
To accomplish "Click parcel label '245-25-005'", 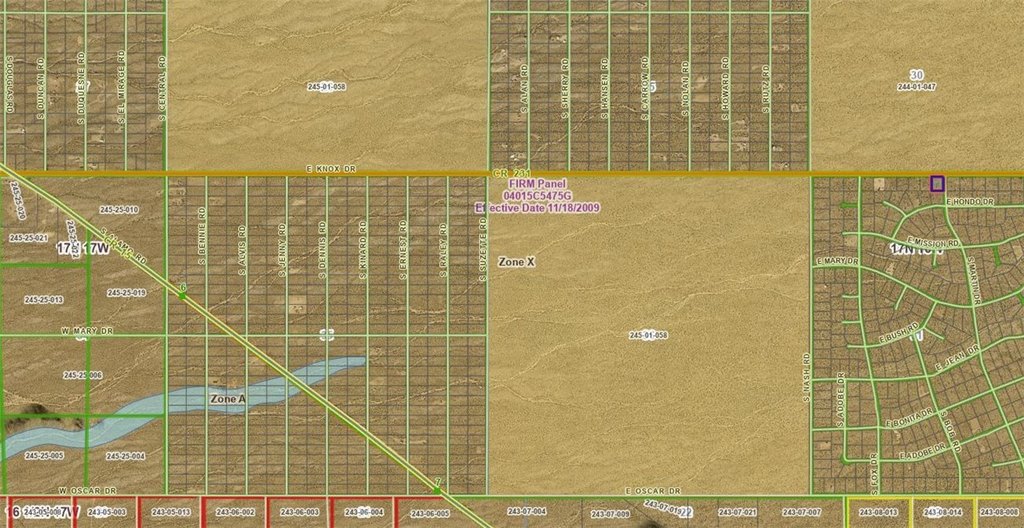I will [44, 455].
